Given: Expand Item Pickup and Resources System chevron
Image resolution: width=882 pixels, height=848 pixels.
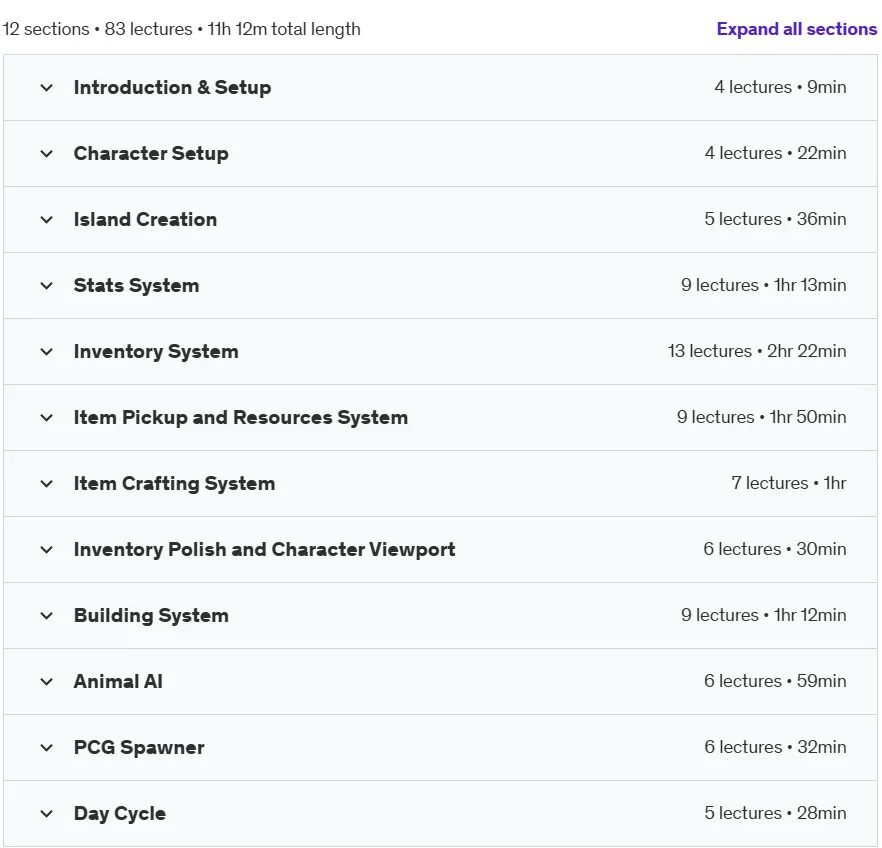Looking at the screenshot, I should click(x=47, y=417).
